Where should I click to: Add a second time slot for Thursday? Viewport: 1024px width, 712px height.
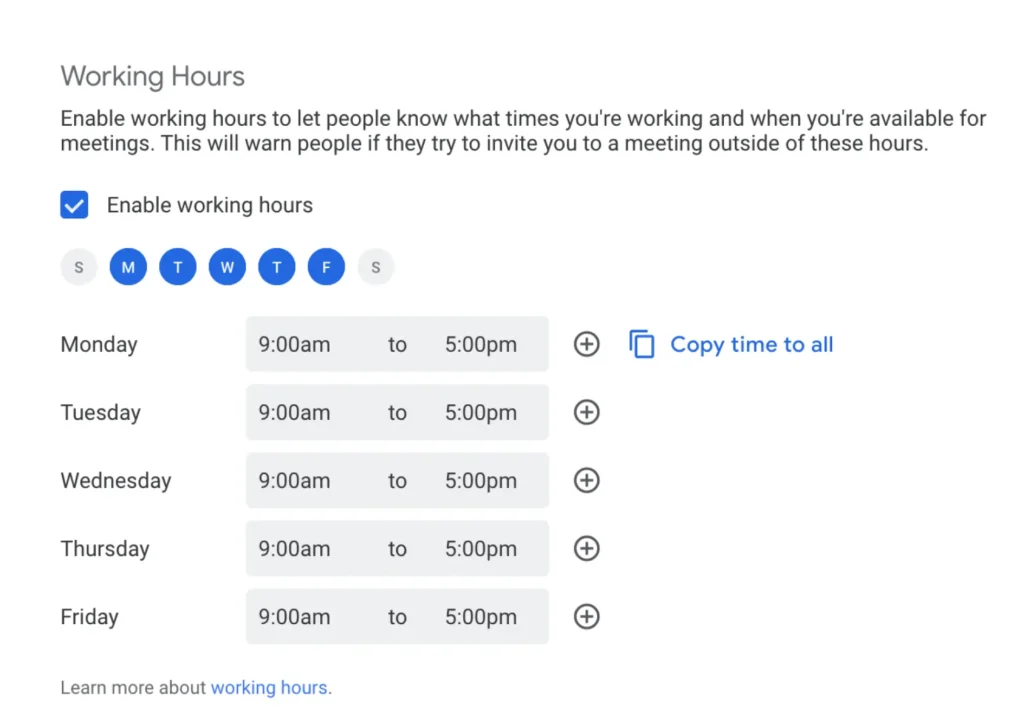click(x=586, y=548)
